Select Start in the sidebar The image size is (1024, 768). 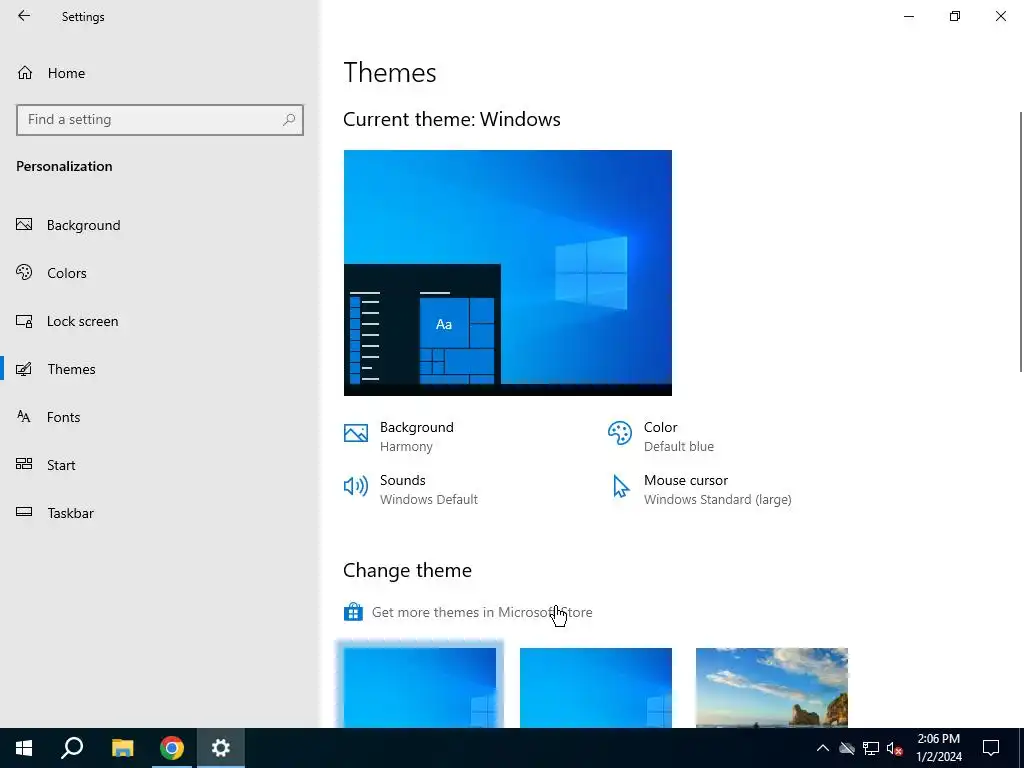click(x=160, y=464)
